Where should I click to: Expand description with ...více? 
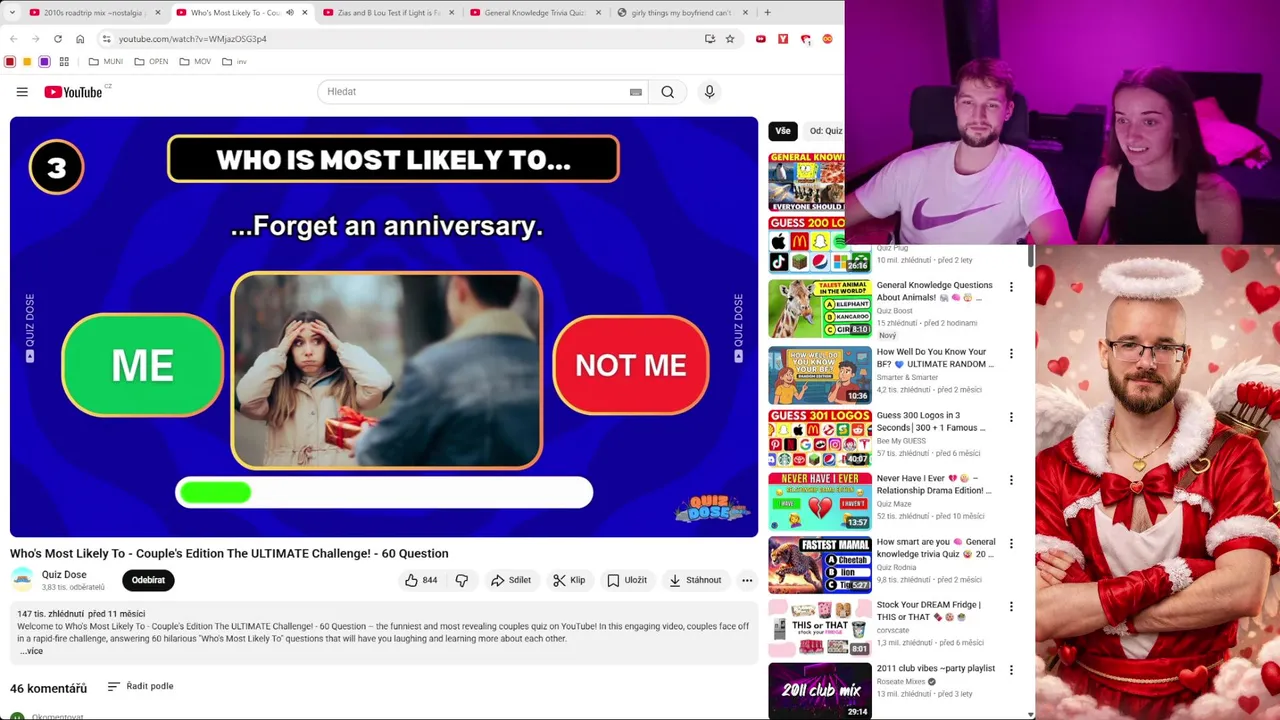pyautogui.click(x=32, y=651)
